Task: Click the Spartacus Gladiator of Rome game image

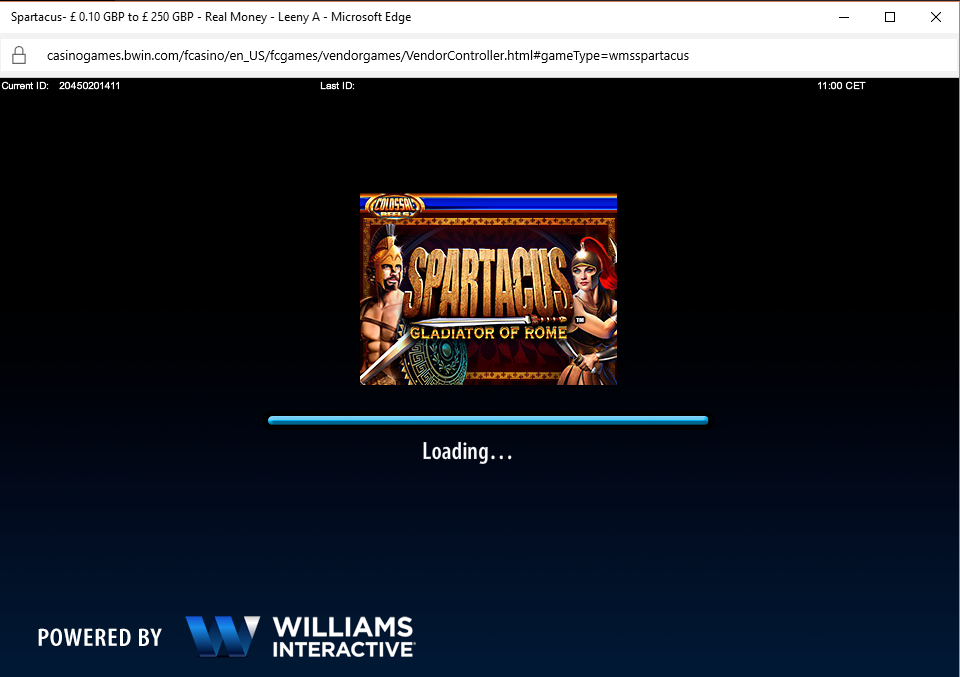Action: [488, 289]
